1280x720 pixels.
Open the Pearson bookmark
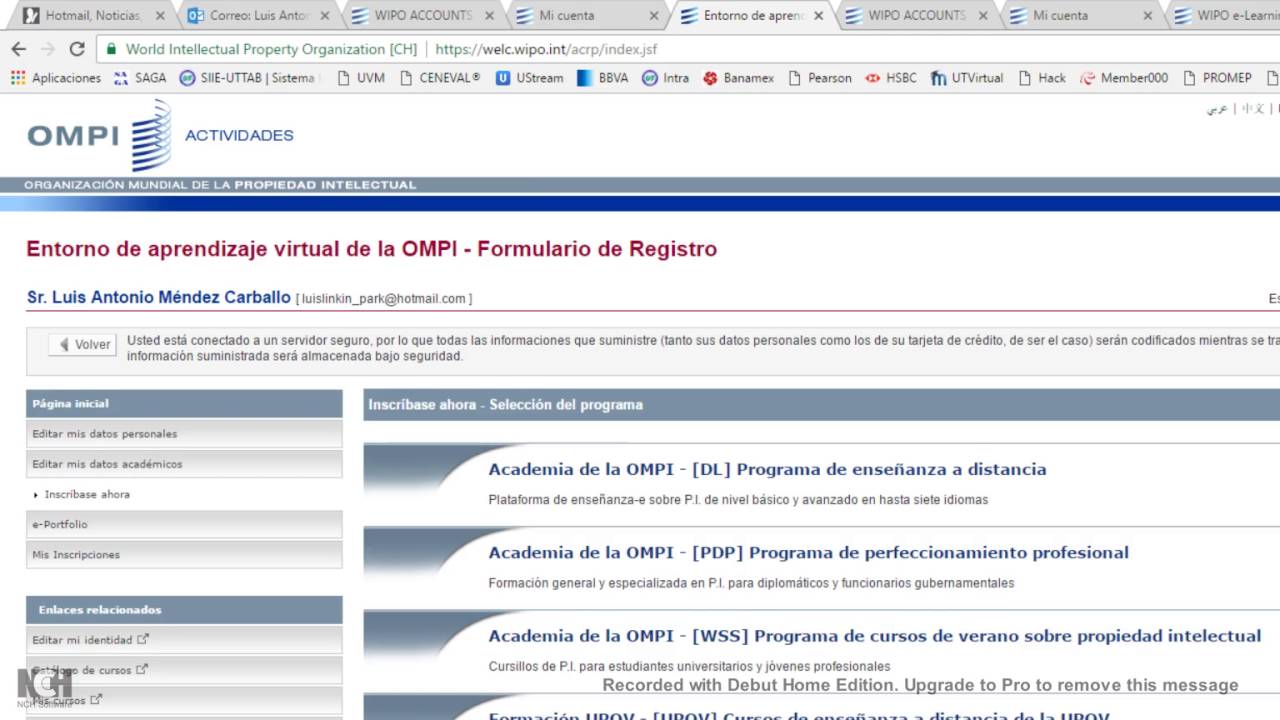click(x=820, y=78)
